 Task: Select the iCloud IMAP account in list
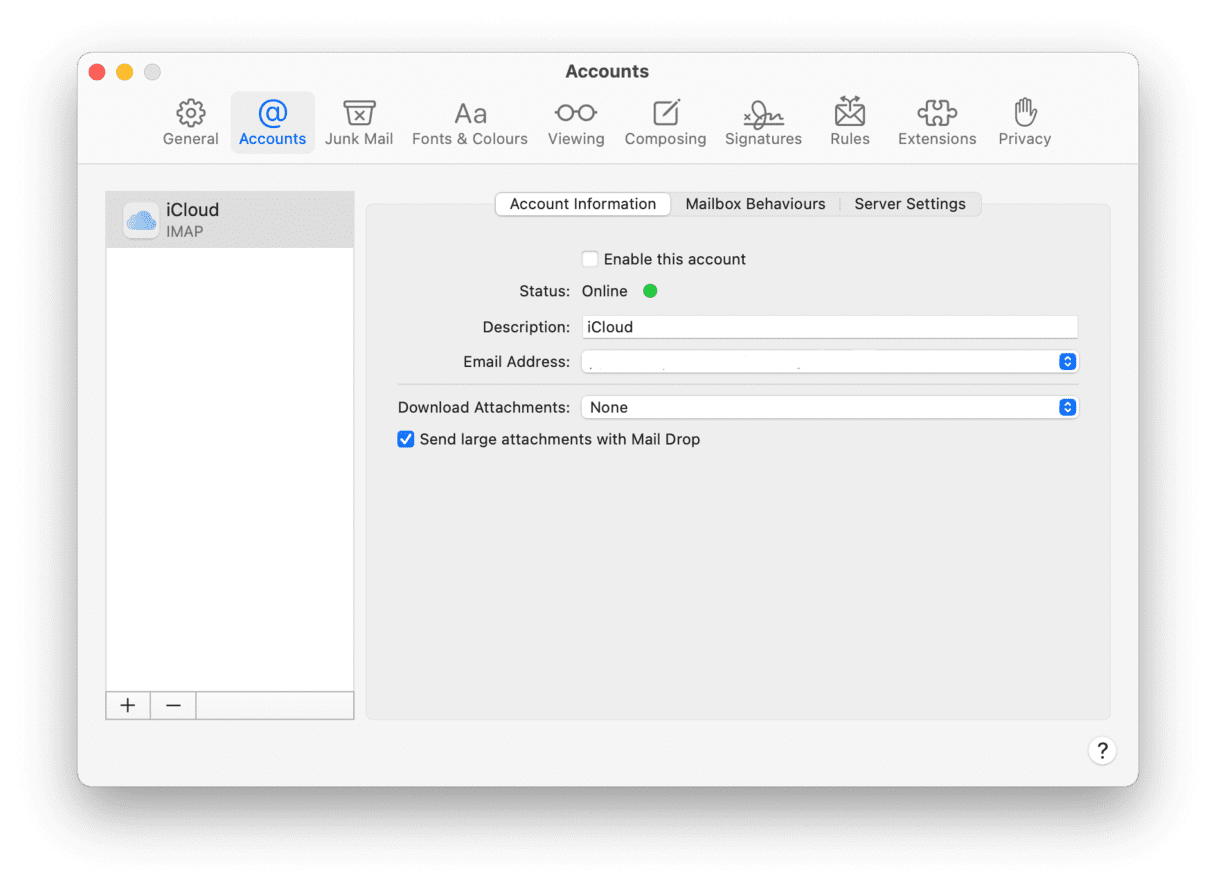coord(230,220)
